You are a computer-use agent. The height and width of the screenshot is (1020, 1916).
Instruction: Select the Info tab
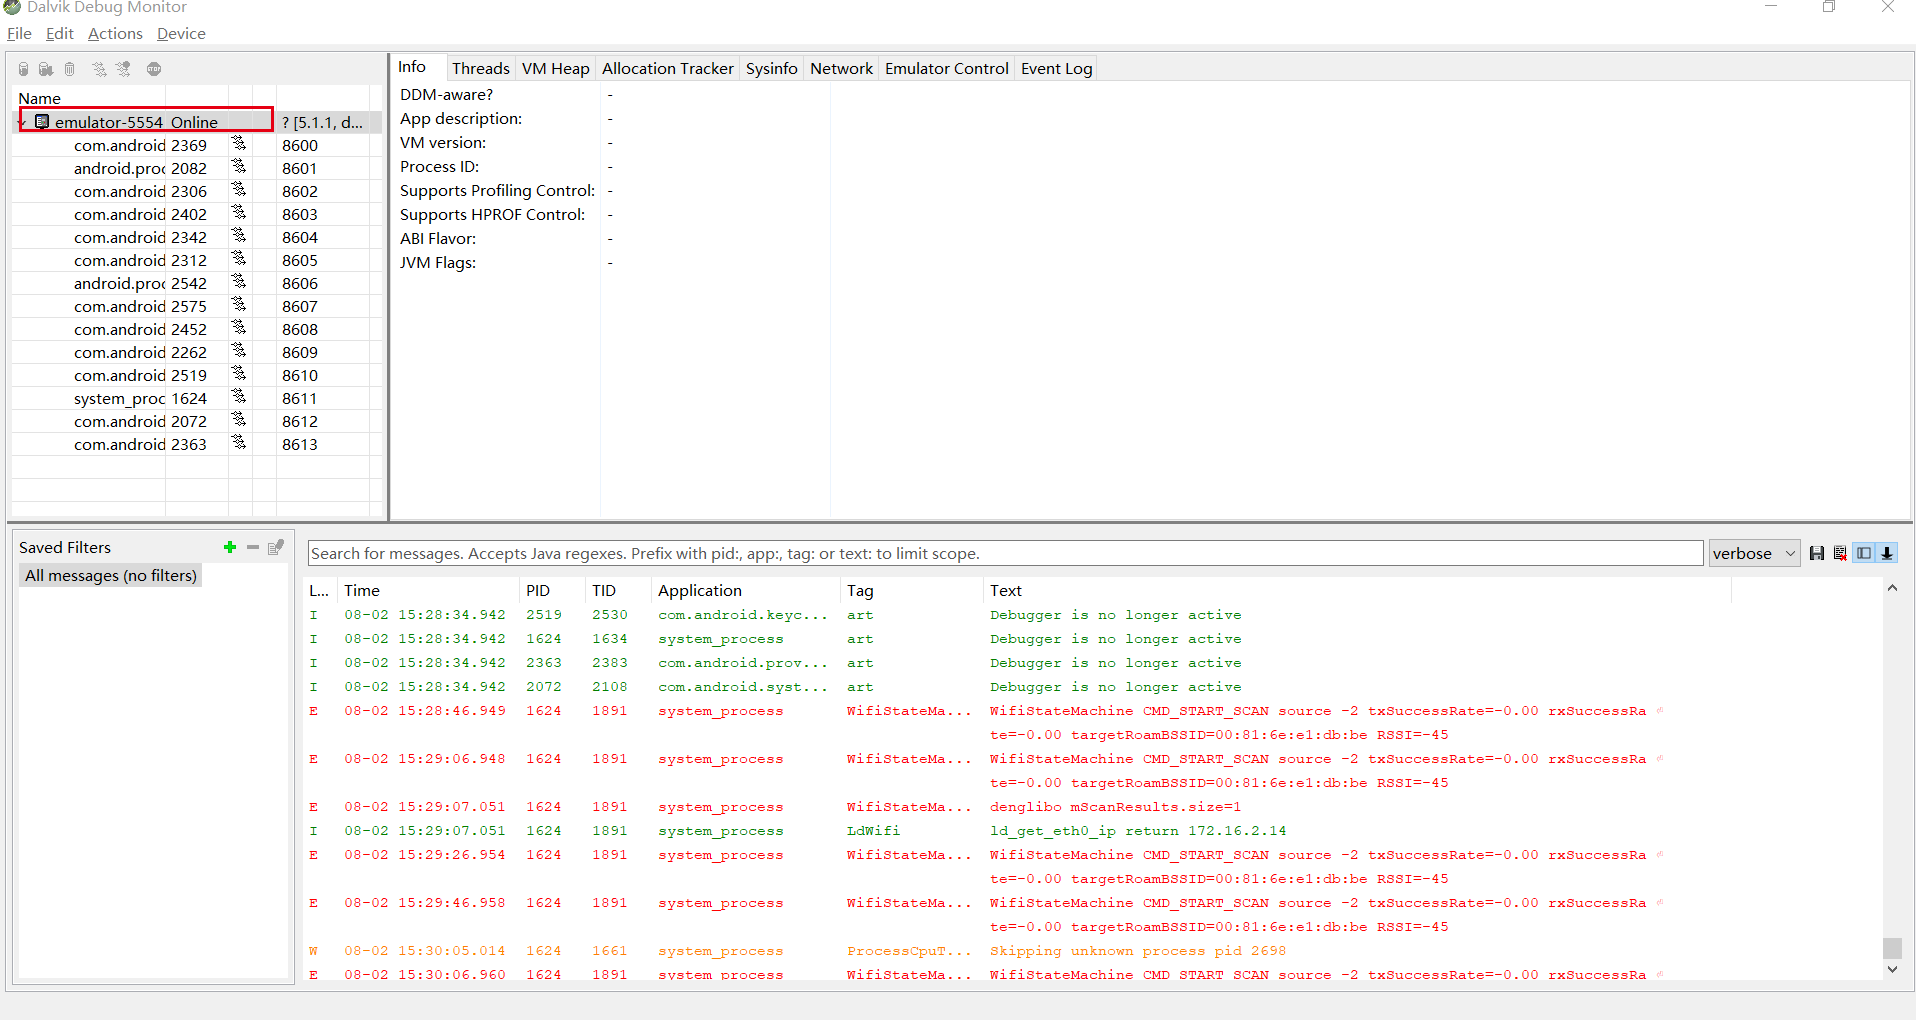point(412,67)
